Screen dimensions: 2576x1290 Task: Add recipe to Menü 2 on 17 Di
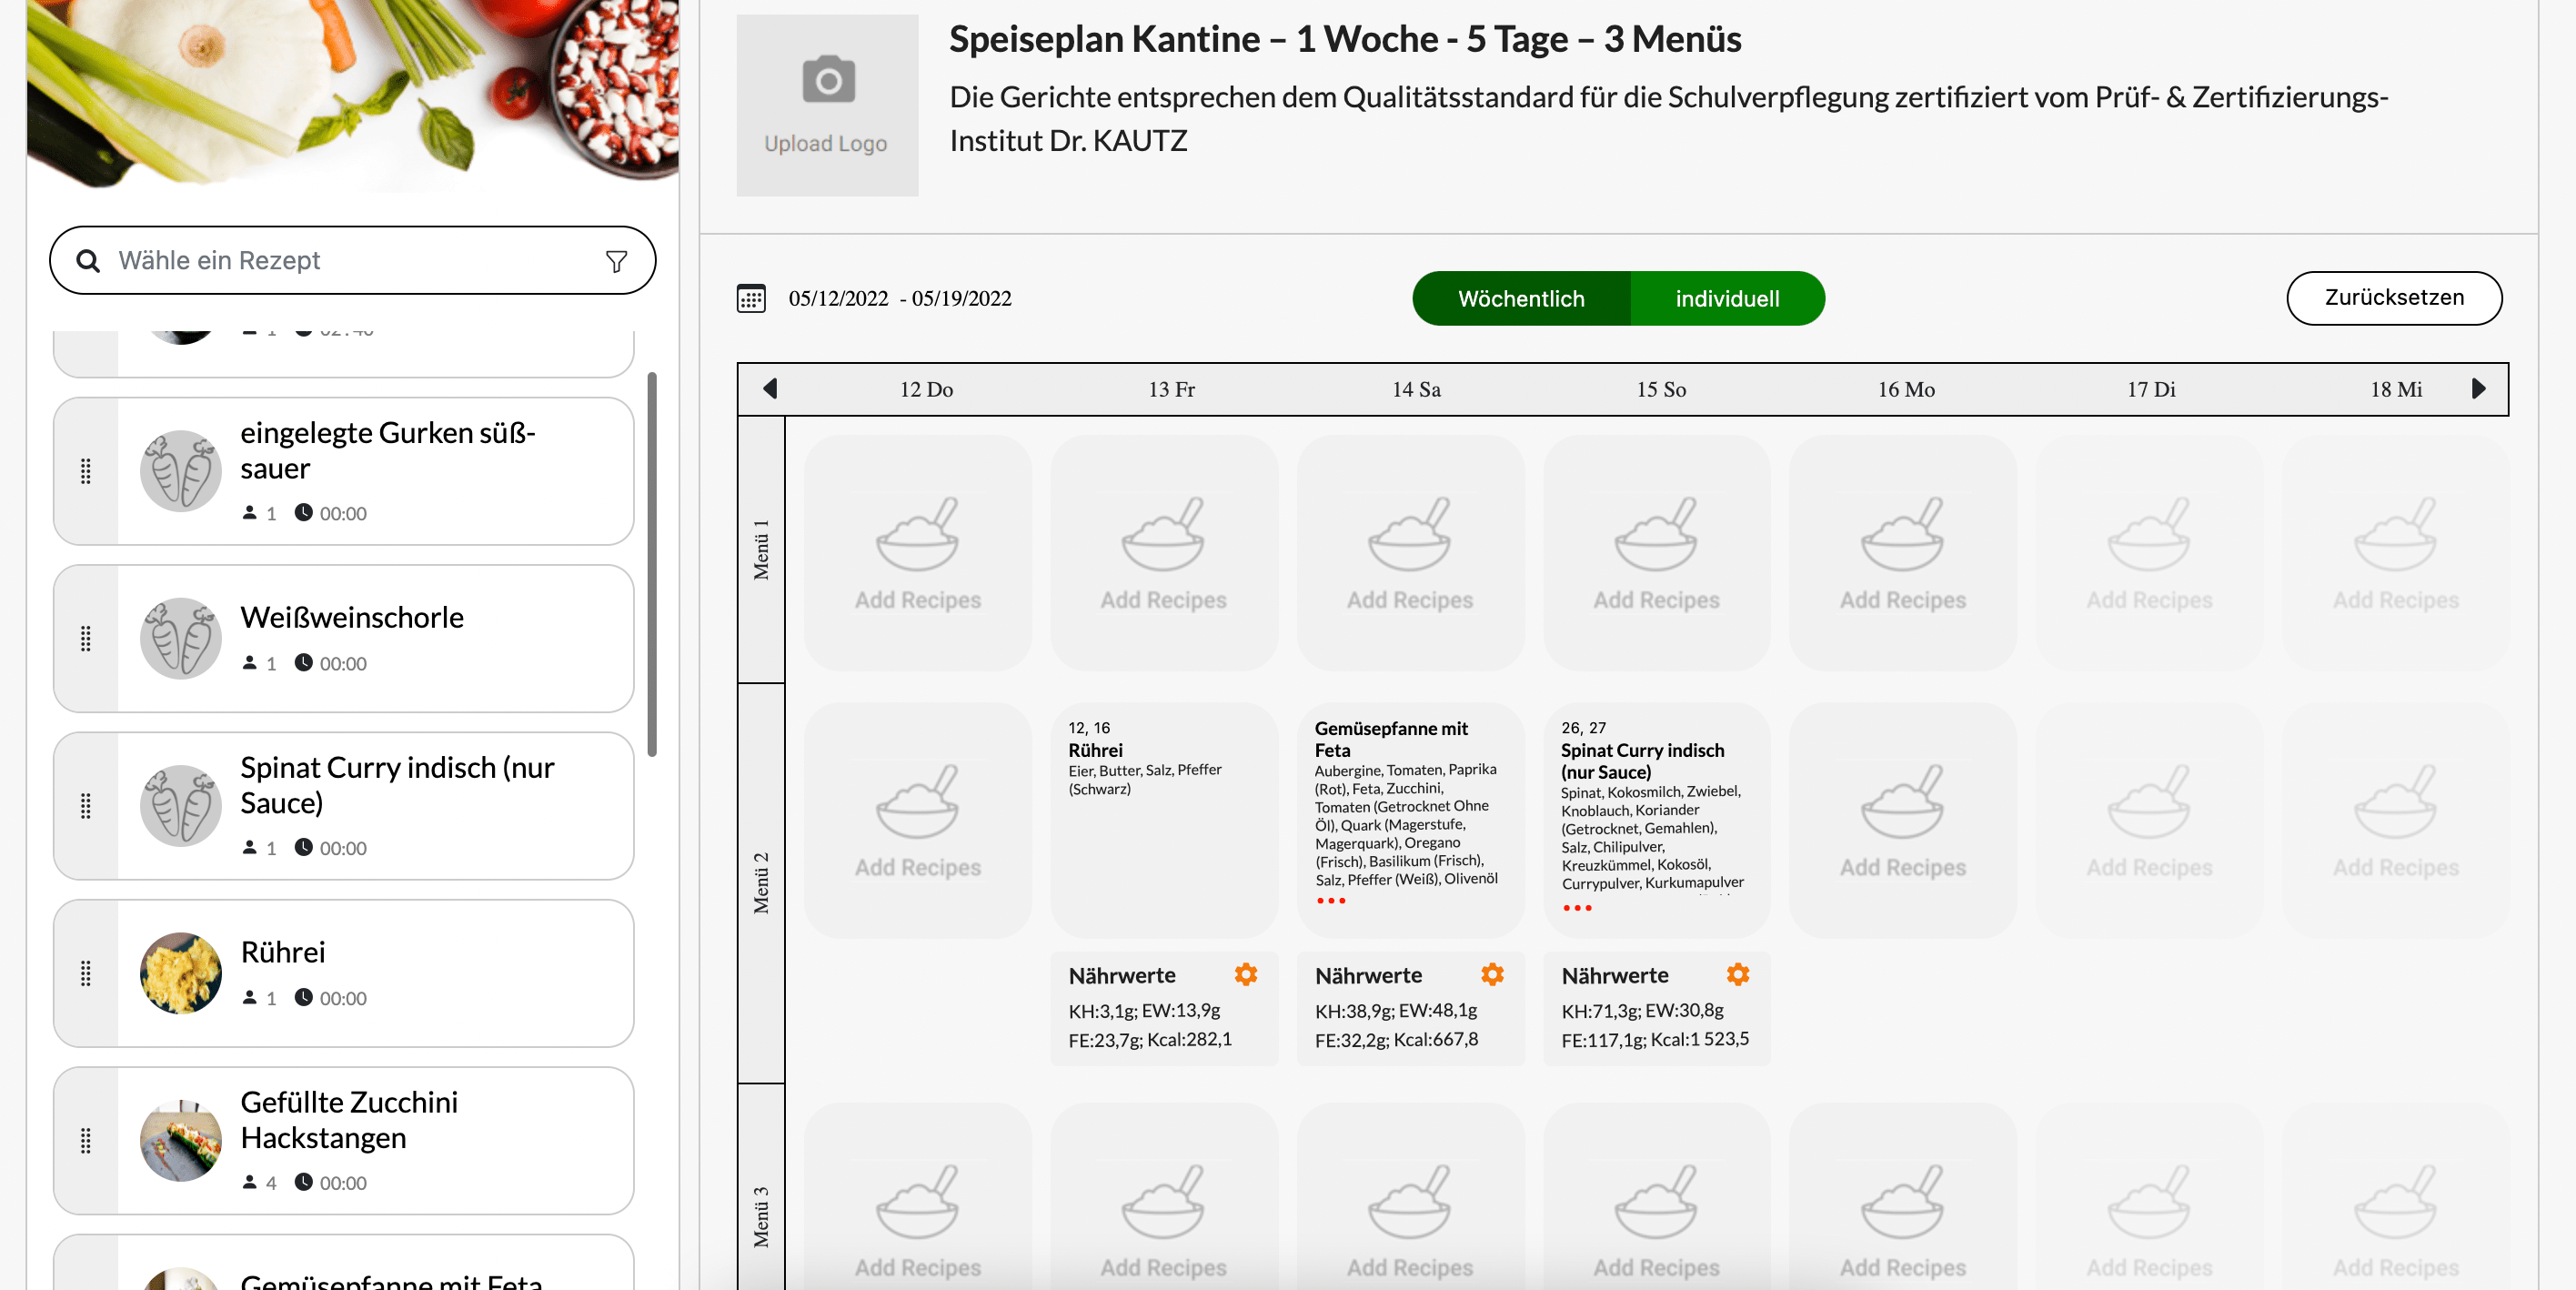point(2149,821)
